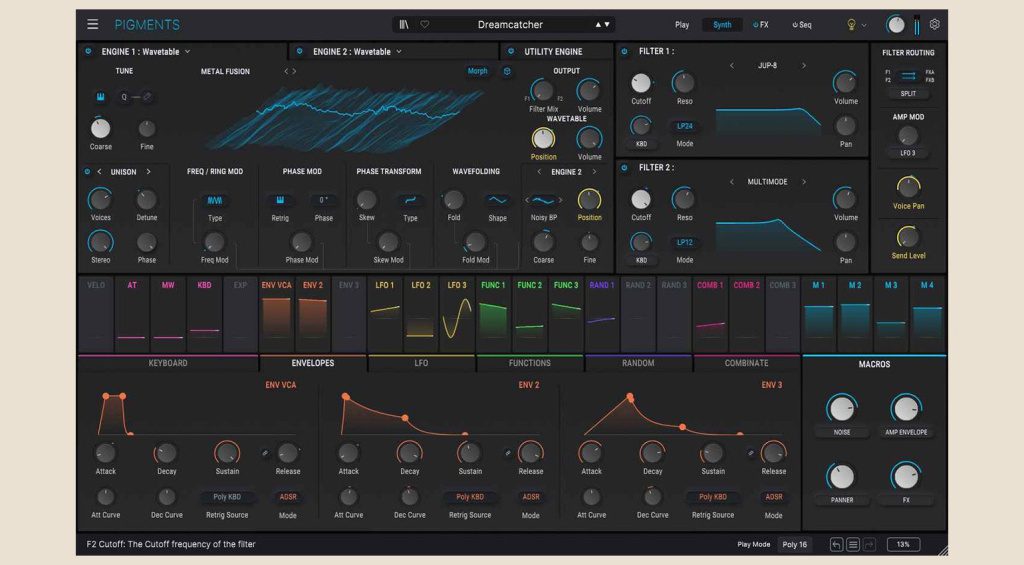Screen dimensions: 1024x565
Task: Switch to LFO tab
Action: (421, 363)
